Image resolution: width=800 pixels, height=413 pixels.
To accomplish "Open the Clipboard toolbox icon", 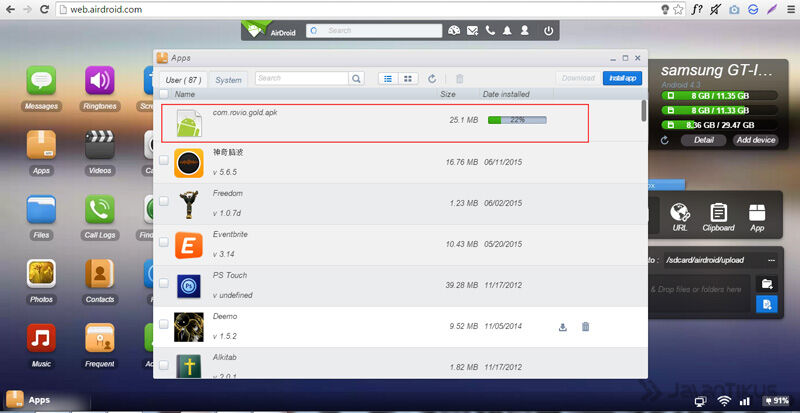I will coord(718,216).
